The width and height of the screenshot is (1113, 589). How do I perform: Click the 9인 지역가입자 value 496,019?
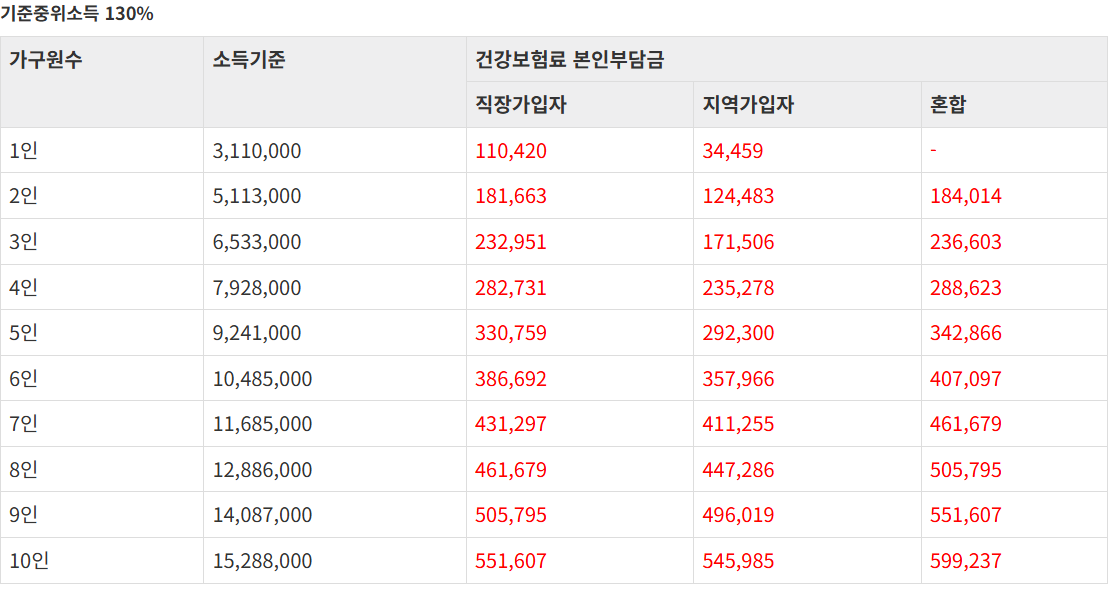point(738,515)
